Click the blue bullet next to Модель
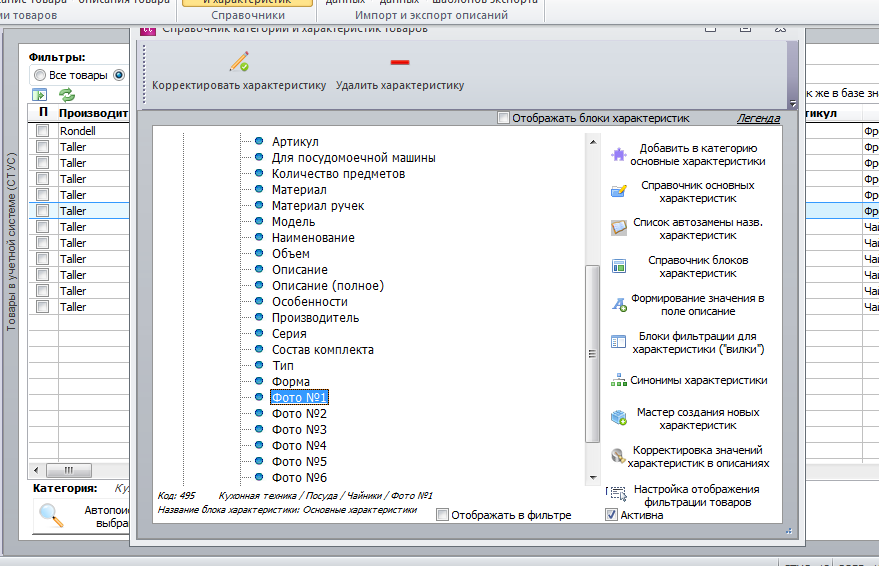The height and width of the screenshot is (566, 879). [259, 221]
